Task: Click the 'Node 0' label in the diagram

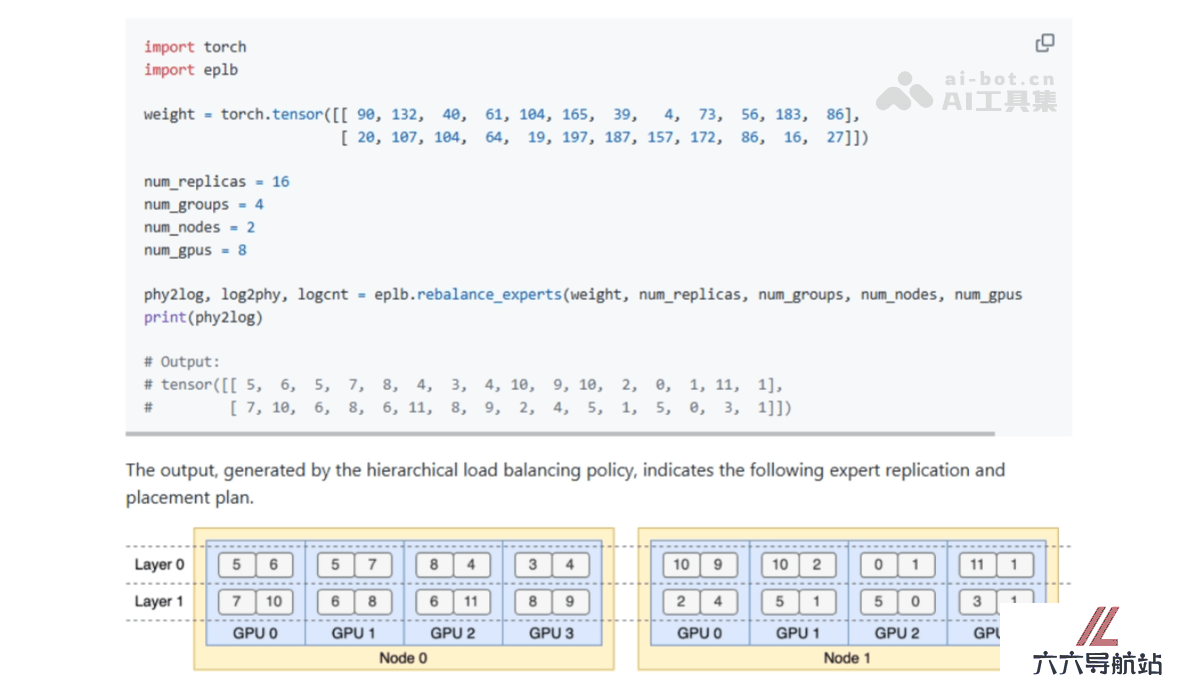Action: point(403,658)
